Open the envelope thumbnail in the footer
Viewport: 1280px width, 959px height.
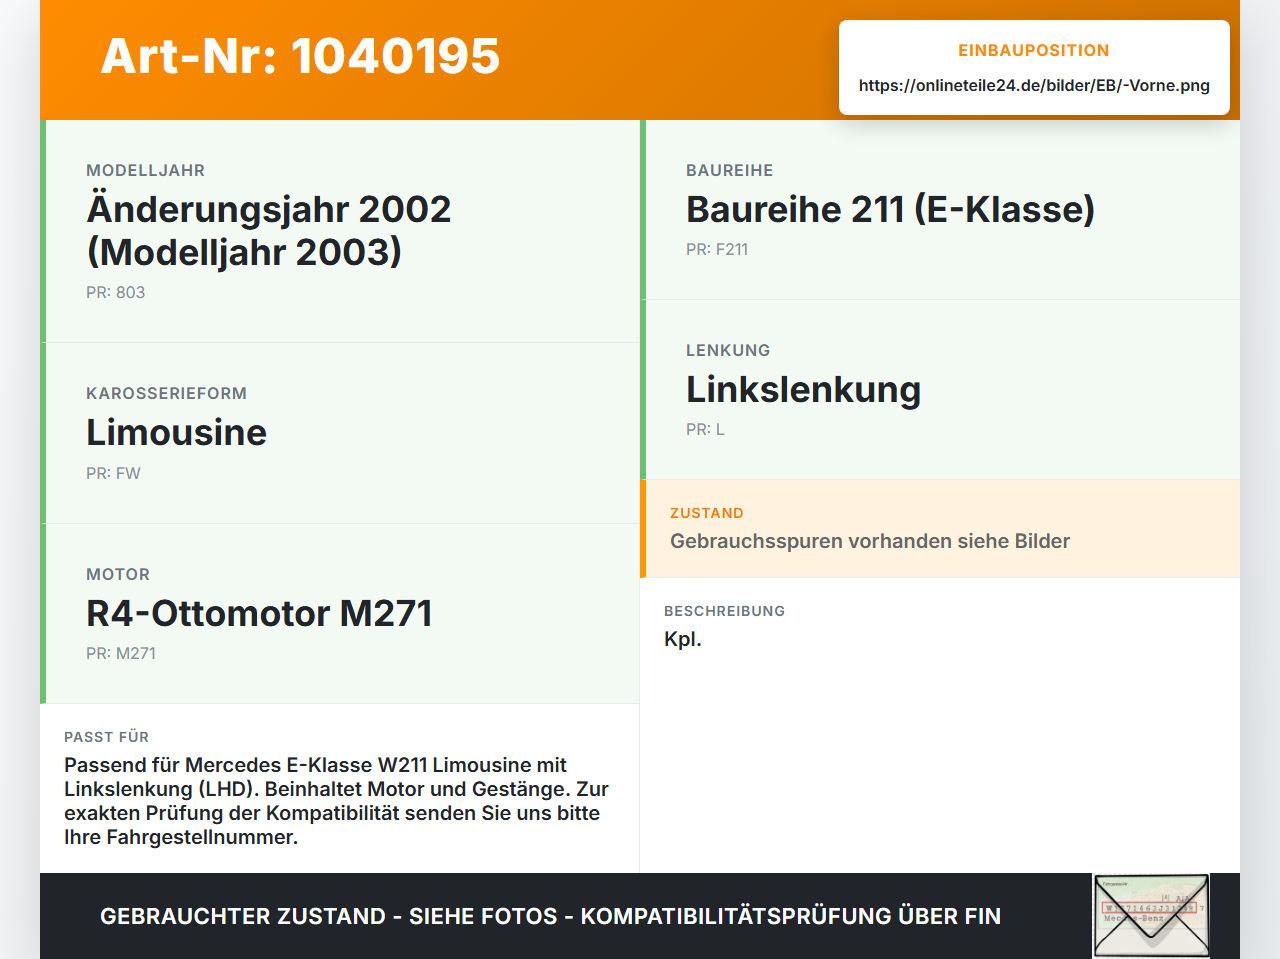1151,916
